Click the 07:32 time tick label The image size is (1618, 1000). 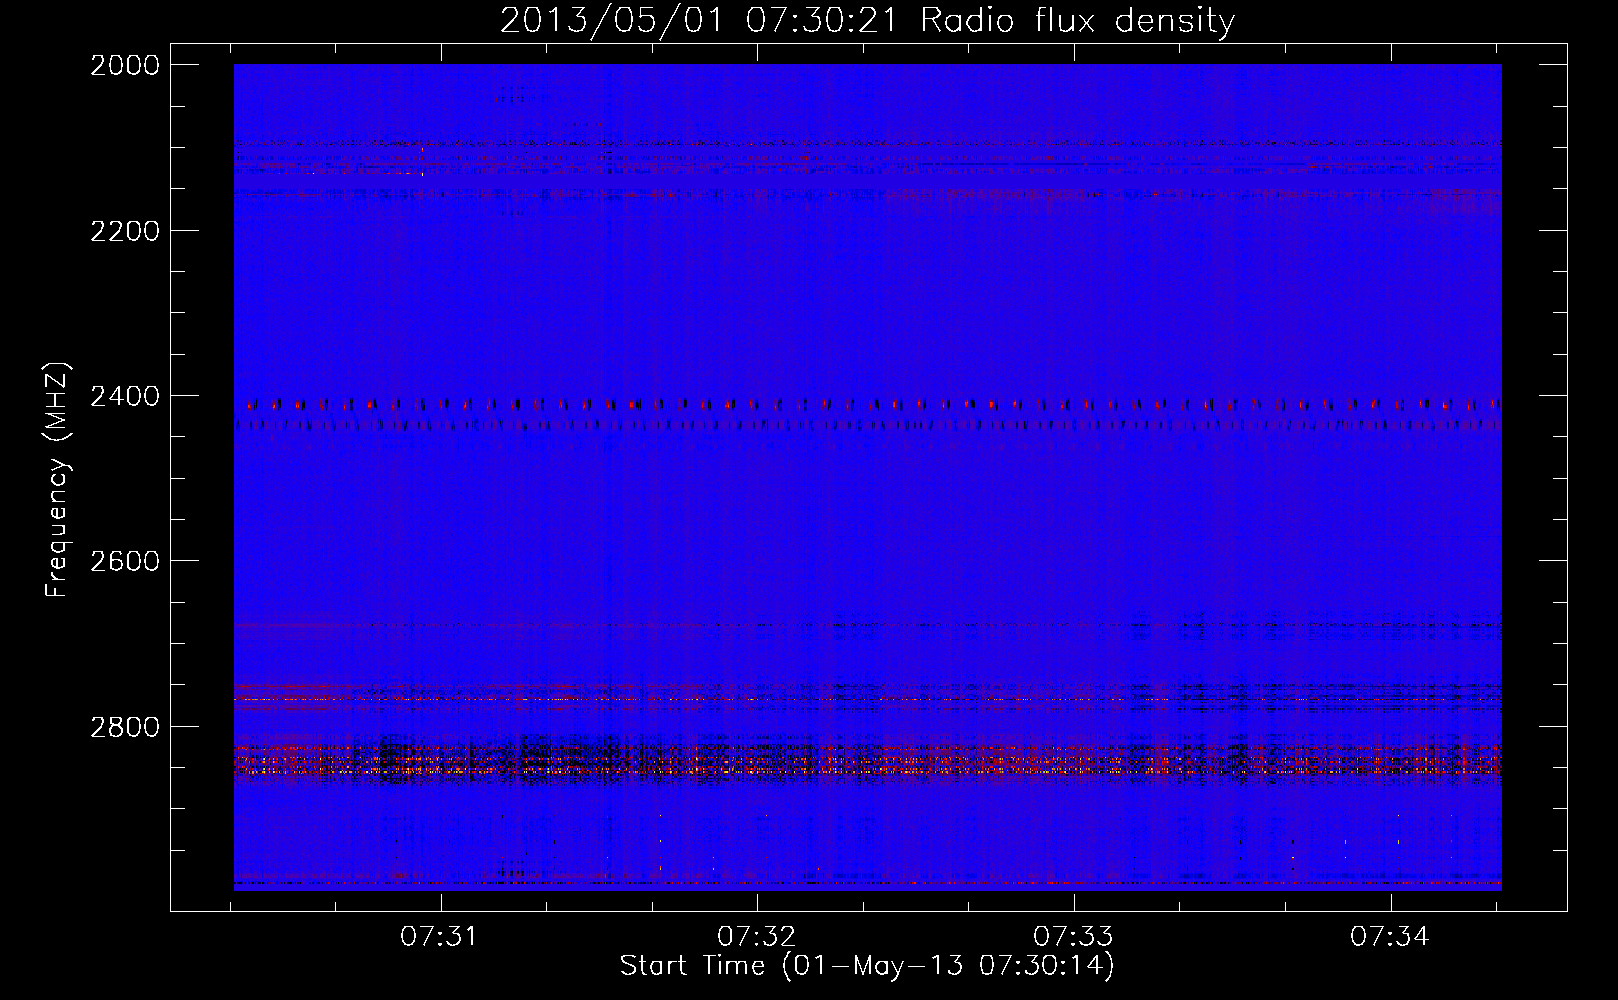(x=755, y=937)
